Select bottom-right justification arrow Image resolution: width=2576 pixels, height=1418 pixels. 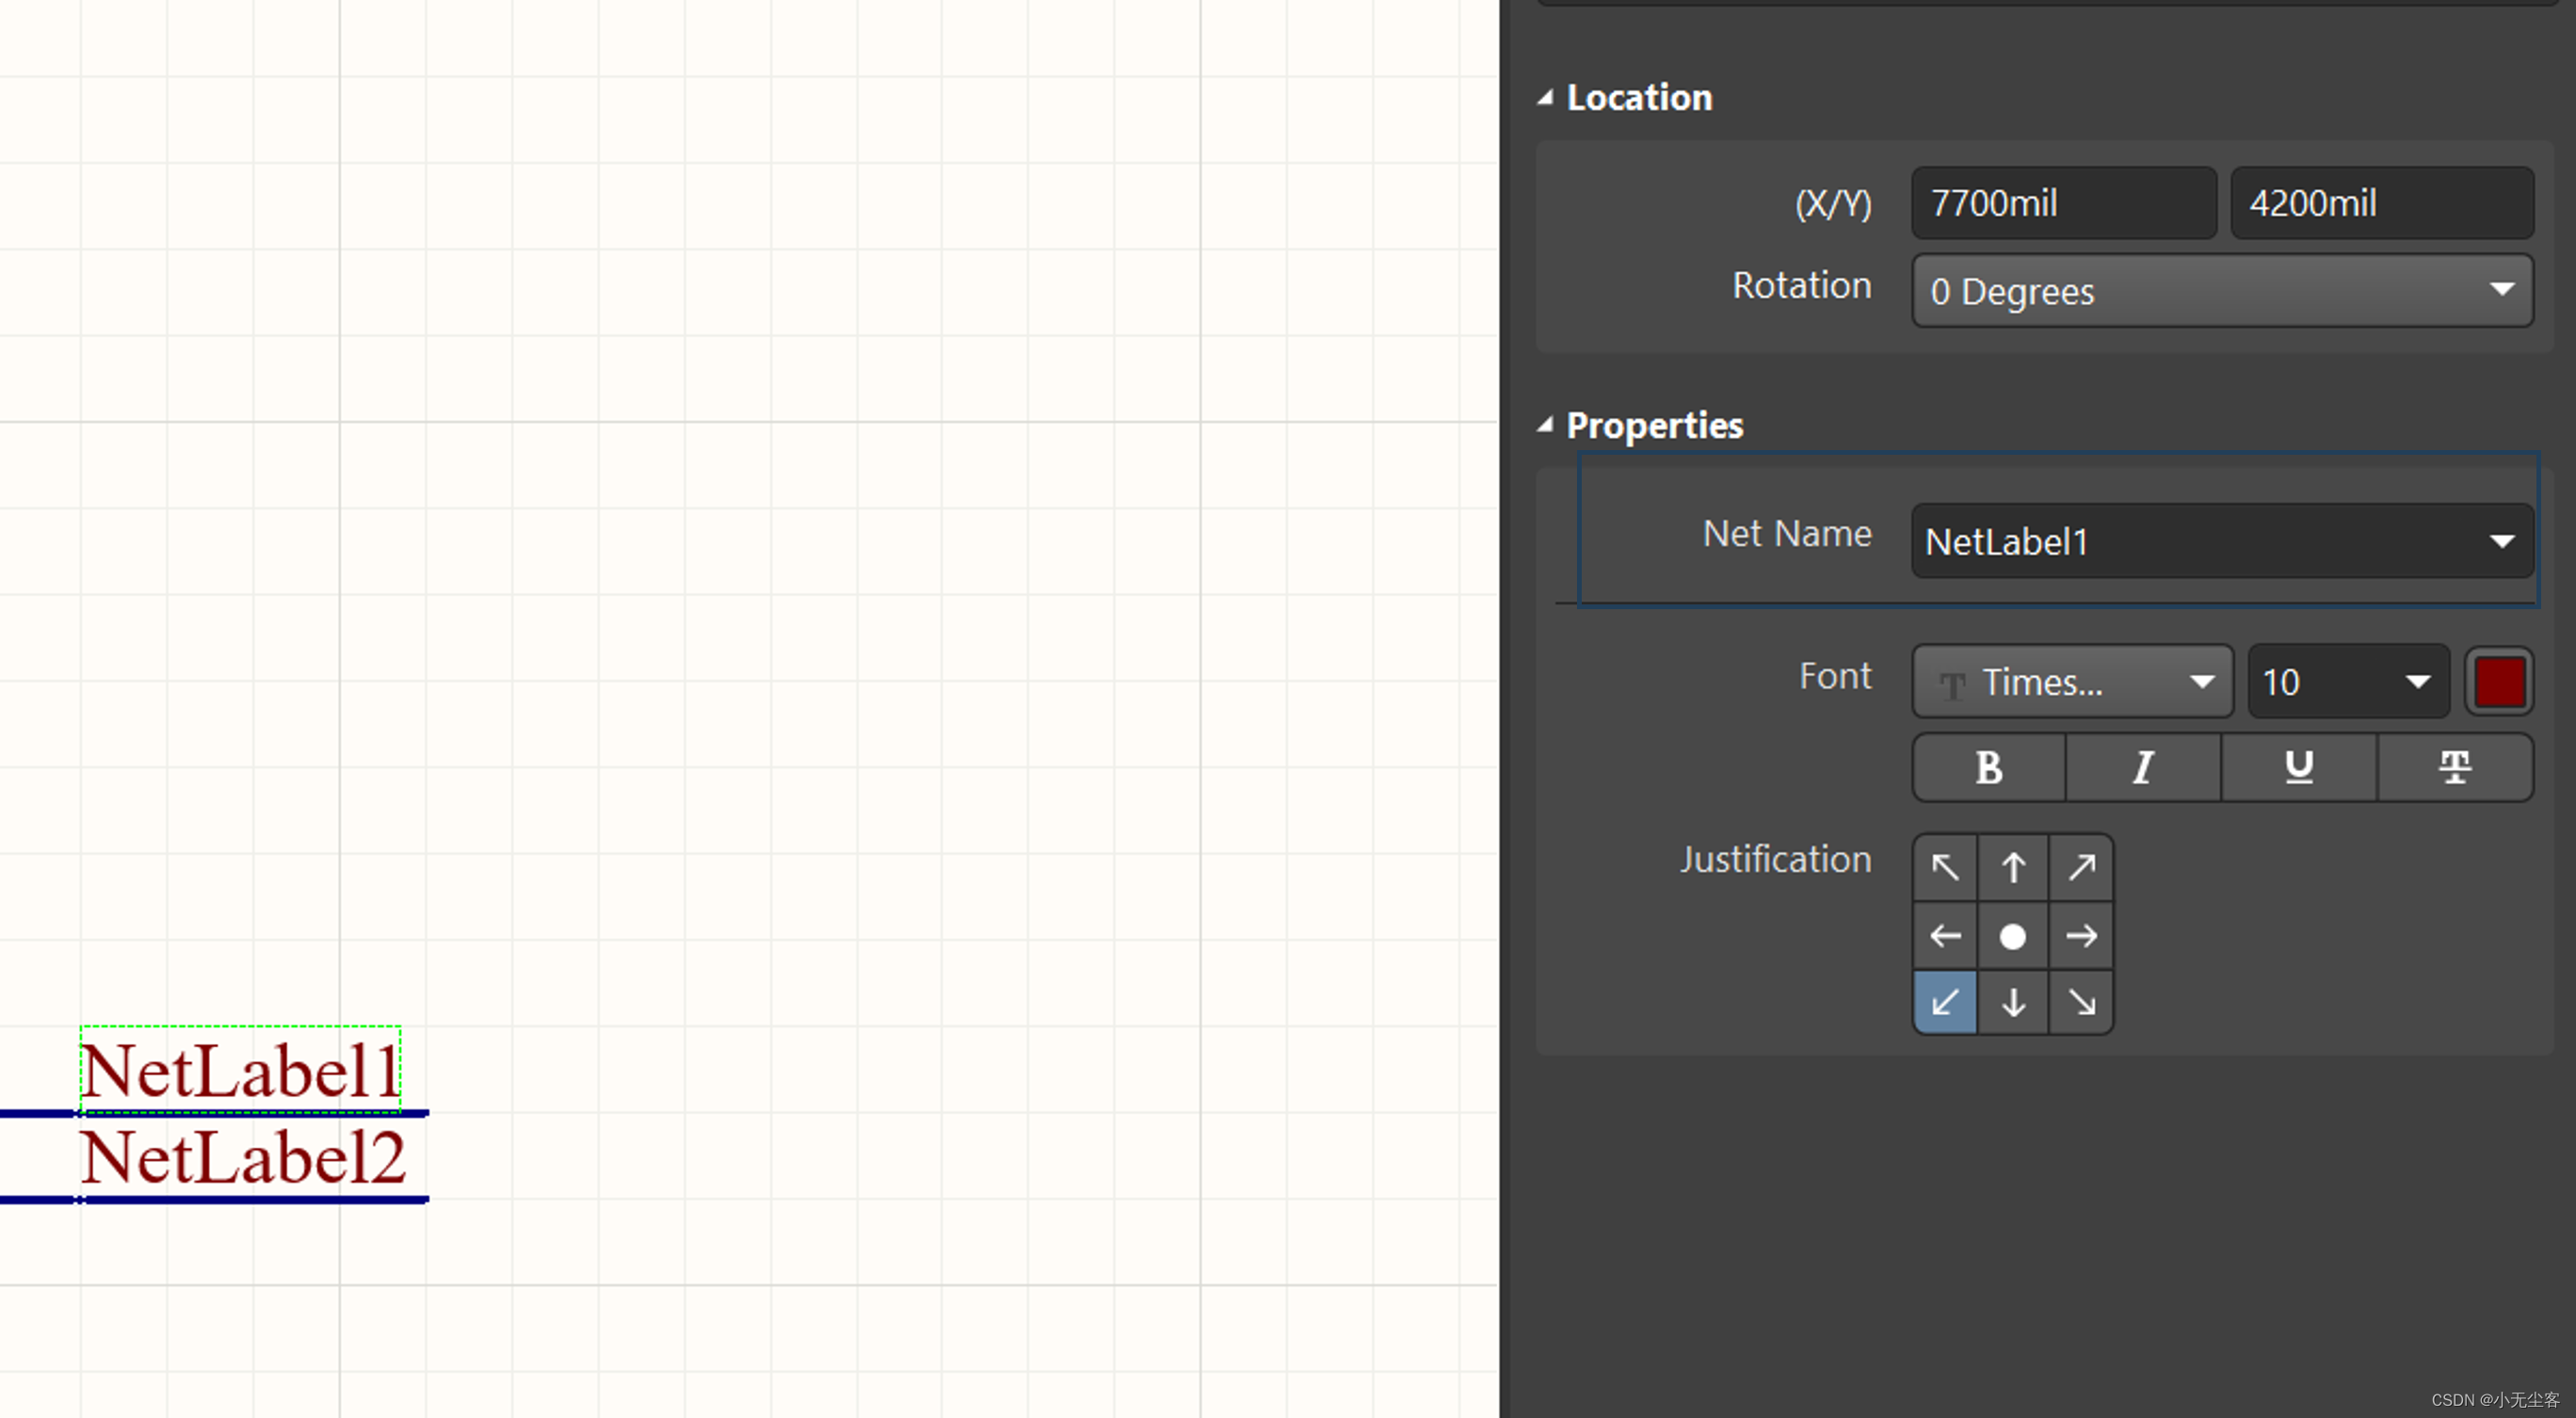click(2081, 1002)
